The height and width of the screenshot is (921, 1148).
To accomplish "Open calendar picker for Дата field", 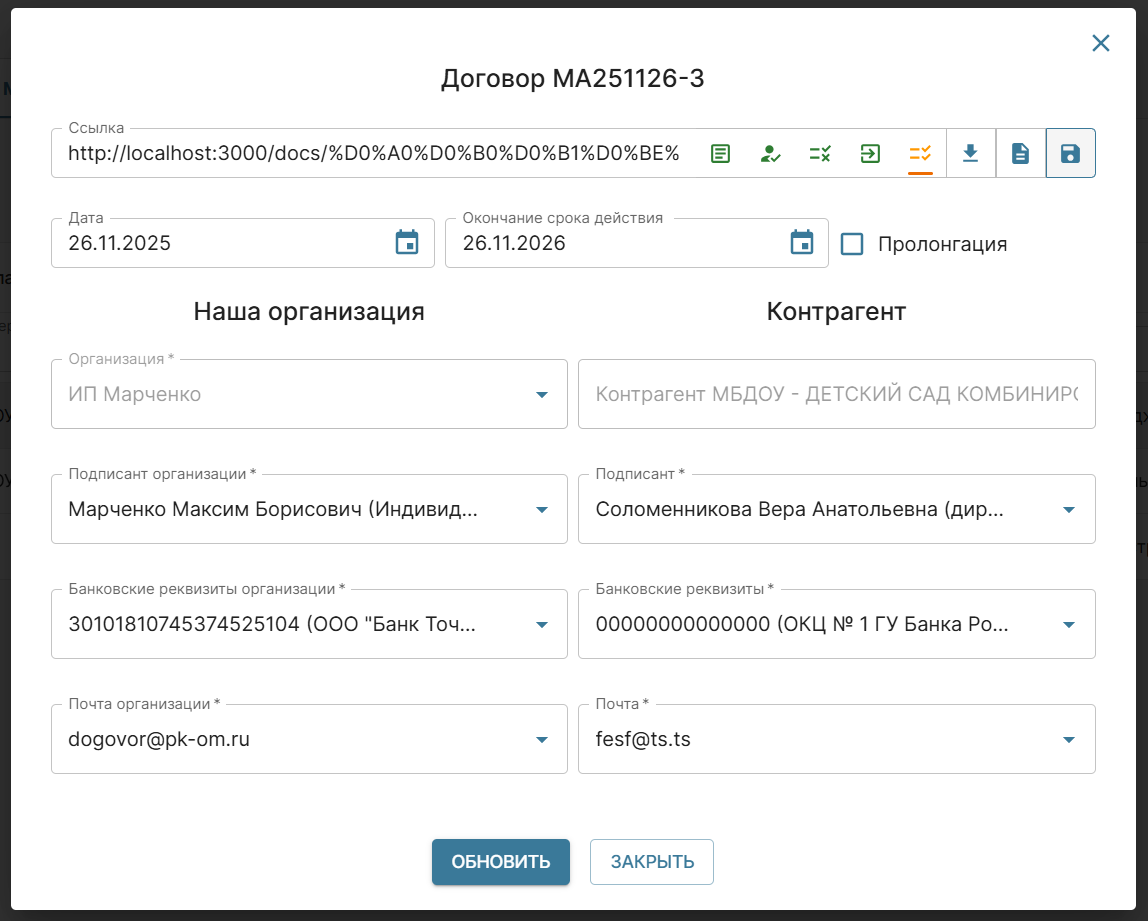I will coord(407,243).
